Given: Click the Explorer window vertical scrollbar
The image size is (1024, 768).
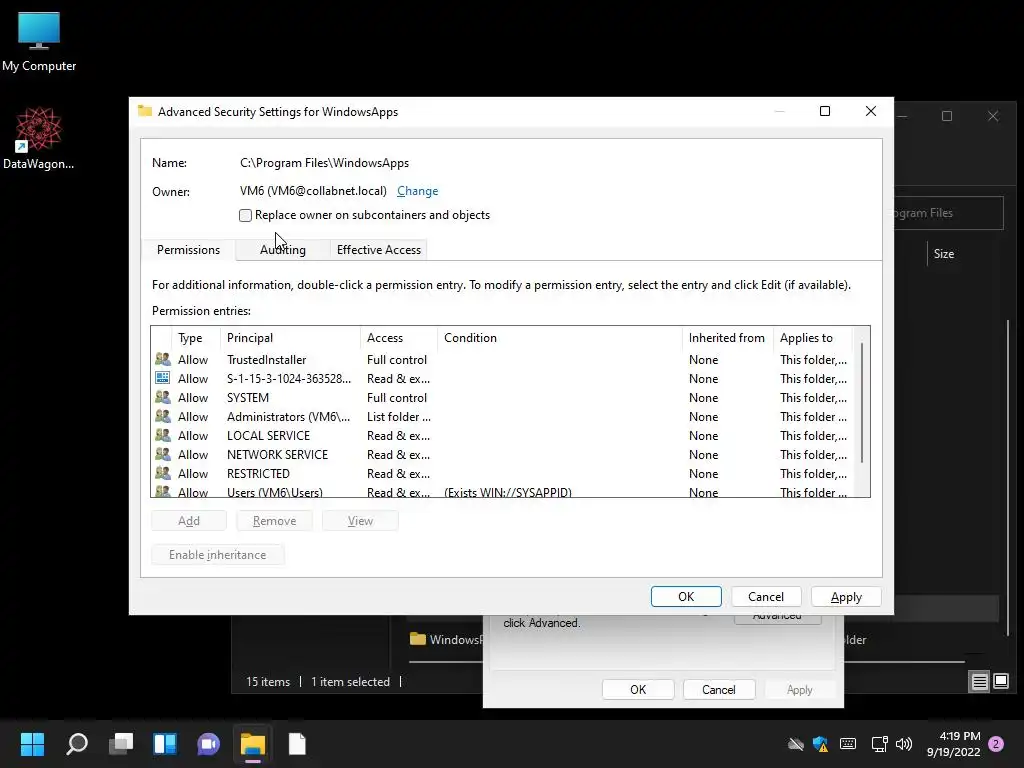Looking at the screenshot, I should [x=1008, y=477].
